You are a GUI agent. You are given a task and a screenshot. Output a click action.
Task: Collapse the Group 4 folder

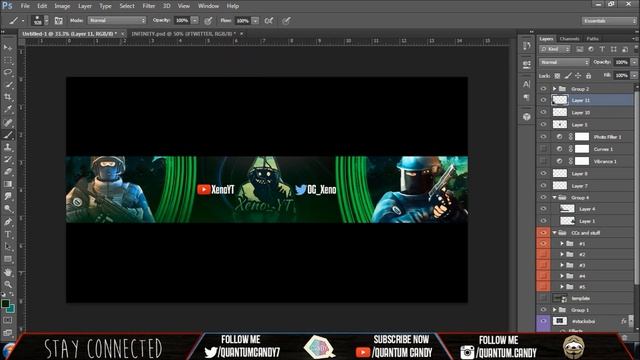554,198
